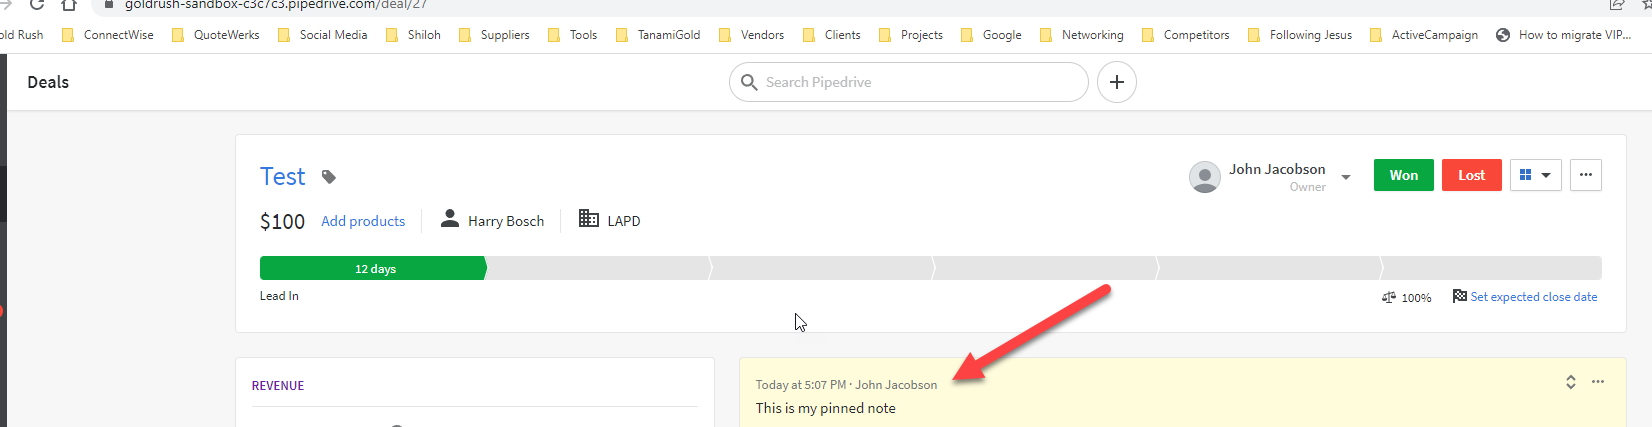The height and width of the screenshot is (427, 1652).
Task: Click the John Jacobson owner avatar
Action: pyautogui.click(x=1204, y=177)
